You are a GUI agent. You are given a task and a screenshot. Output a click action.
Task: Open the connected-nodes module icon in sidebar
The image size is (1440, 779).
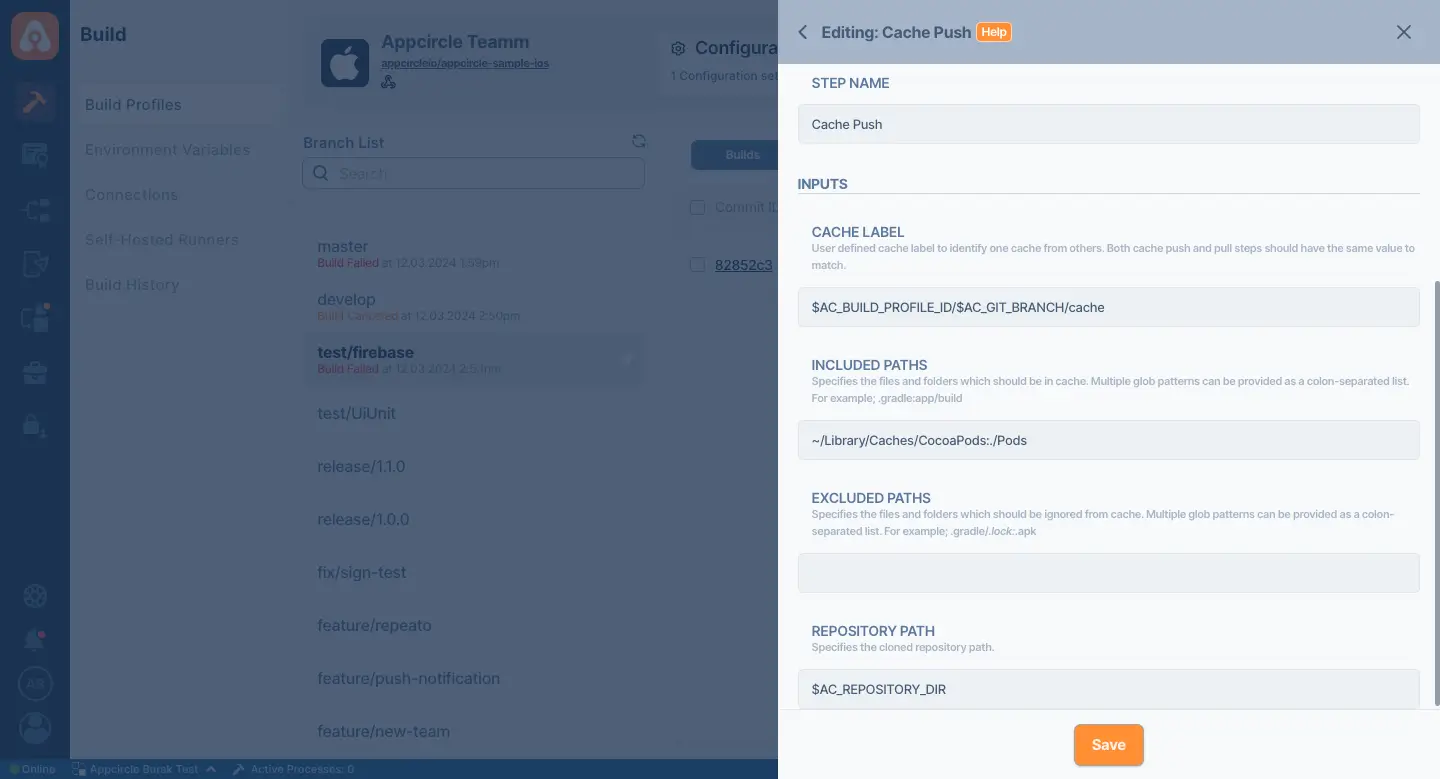[x=35, y=210]
